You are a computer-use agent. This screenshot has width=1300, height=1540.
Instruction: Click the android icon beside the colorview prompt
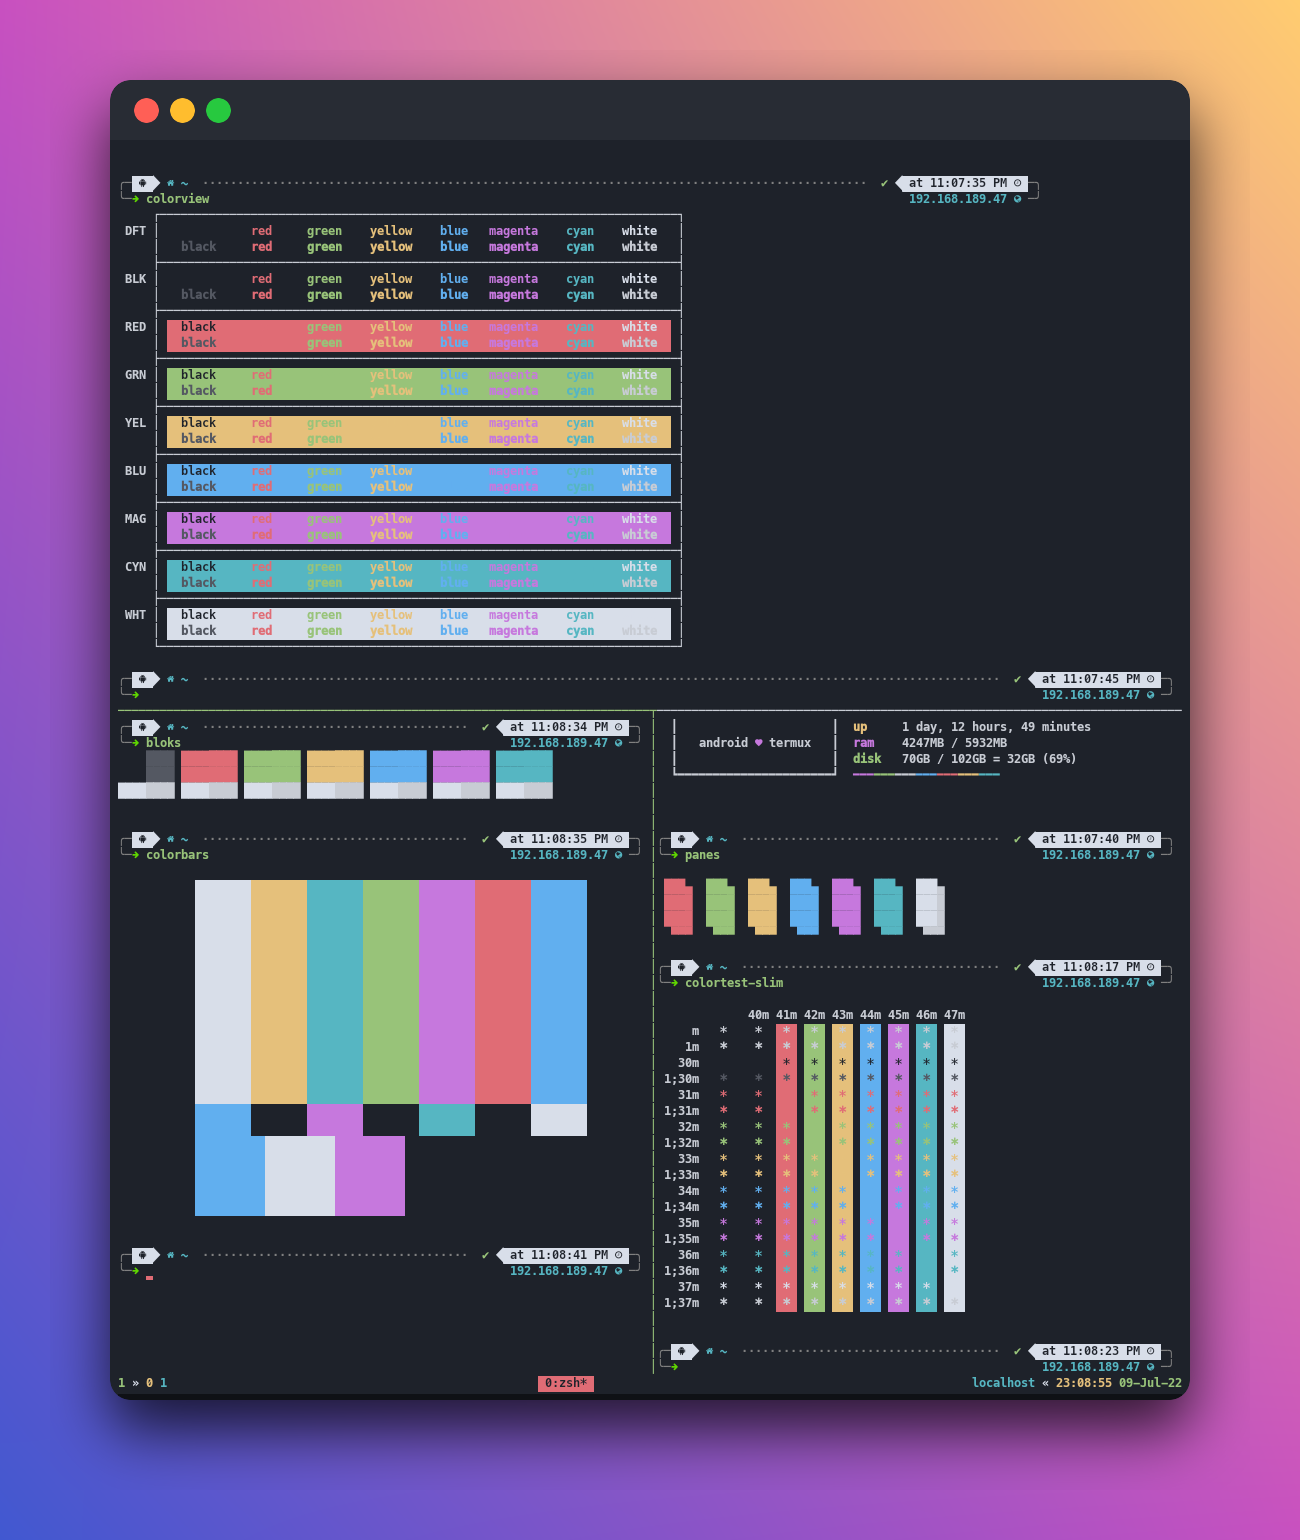[143, 183]
